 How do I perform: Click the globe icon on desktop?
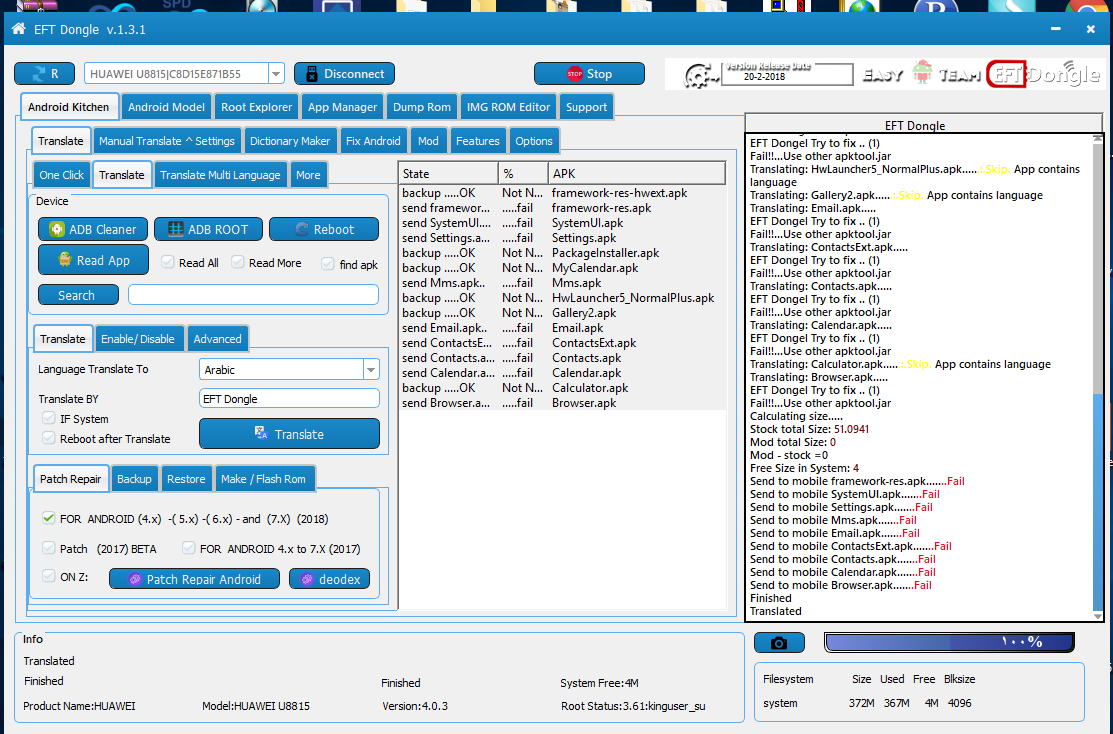(863, 7)
